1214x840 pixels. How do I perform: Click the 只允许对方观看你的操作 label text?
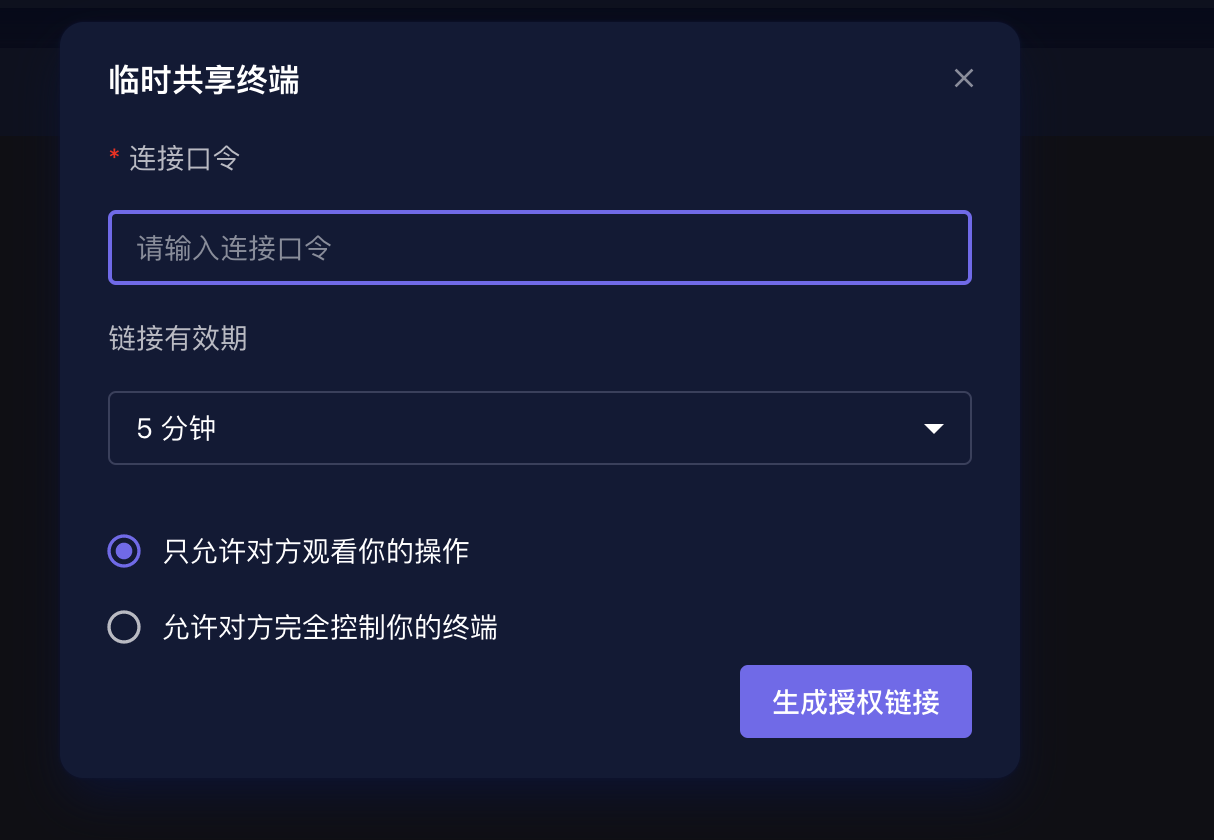coord(316,551)
